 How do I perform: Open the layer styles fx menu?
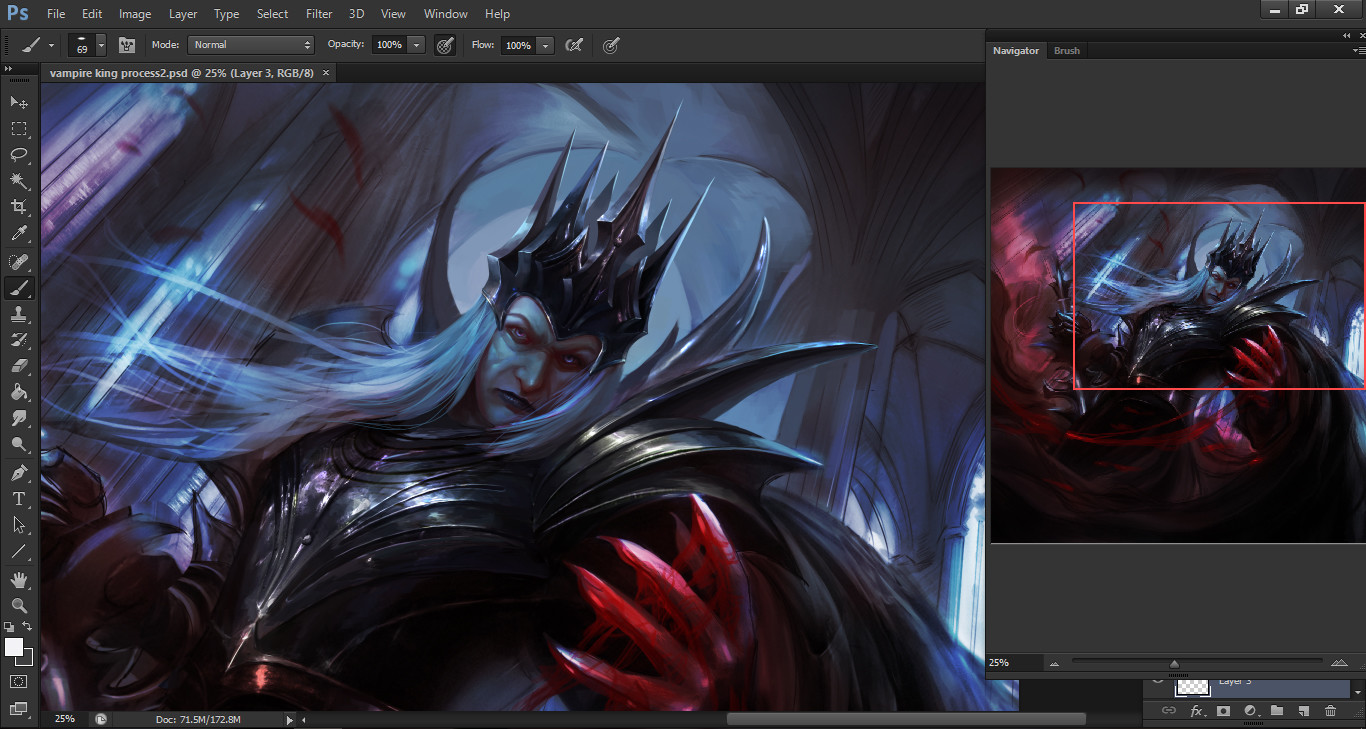(x=1196, y=711)
